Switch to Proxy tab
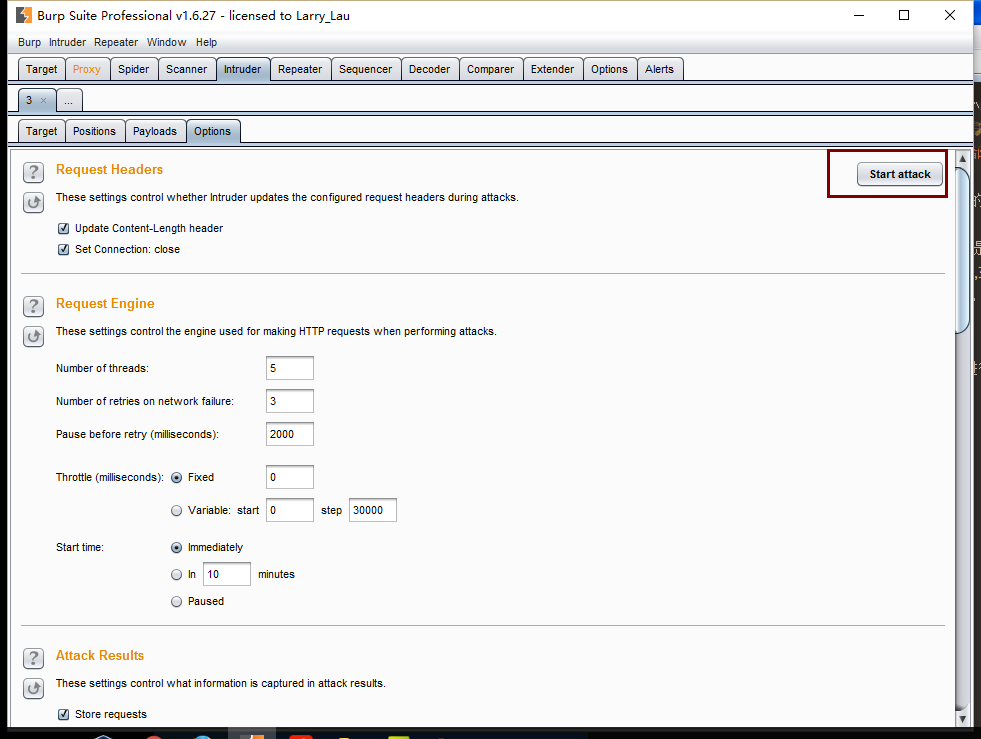 point(86,69)
